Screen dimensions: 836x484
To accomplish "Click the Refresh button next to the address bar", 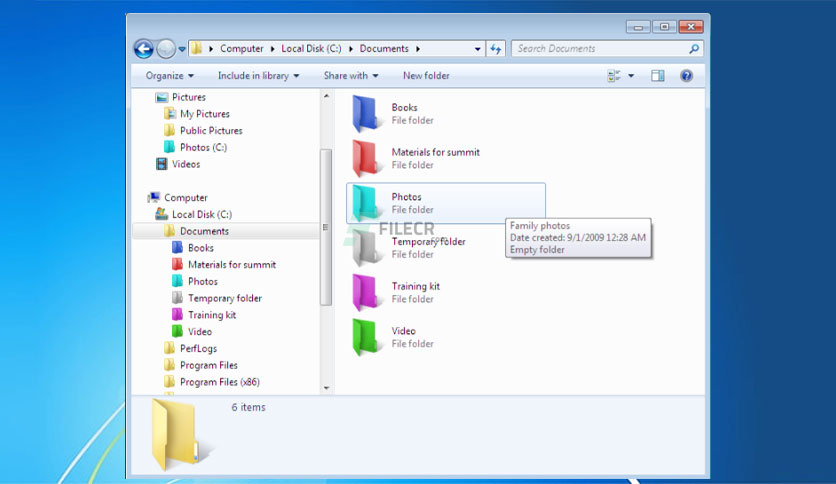I will [x=496, y=49].
